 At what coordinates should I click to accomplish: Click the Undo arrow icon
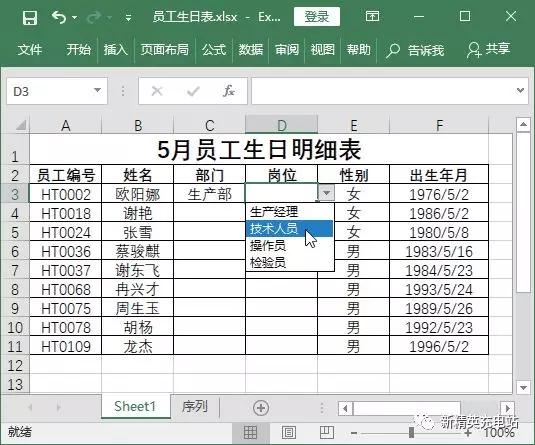(59, 17)
